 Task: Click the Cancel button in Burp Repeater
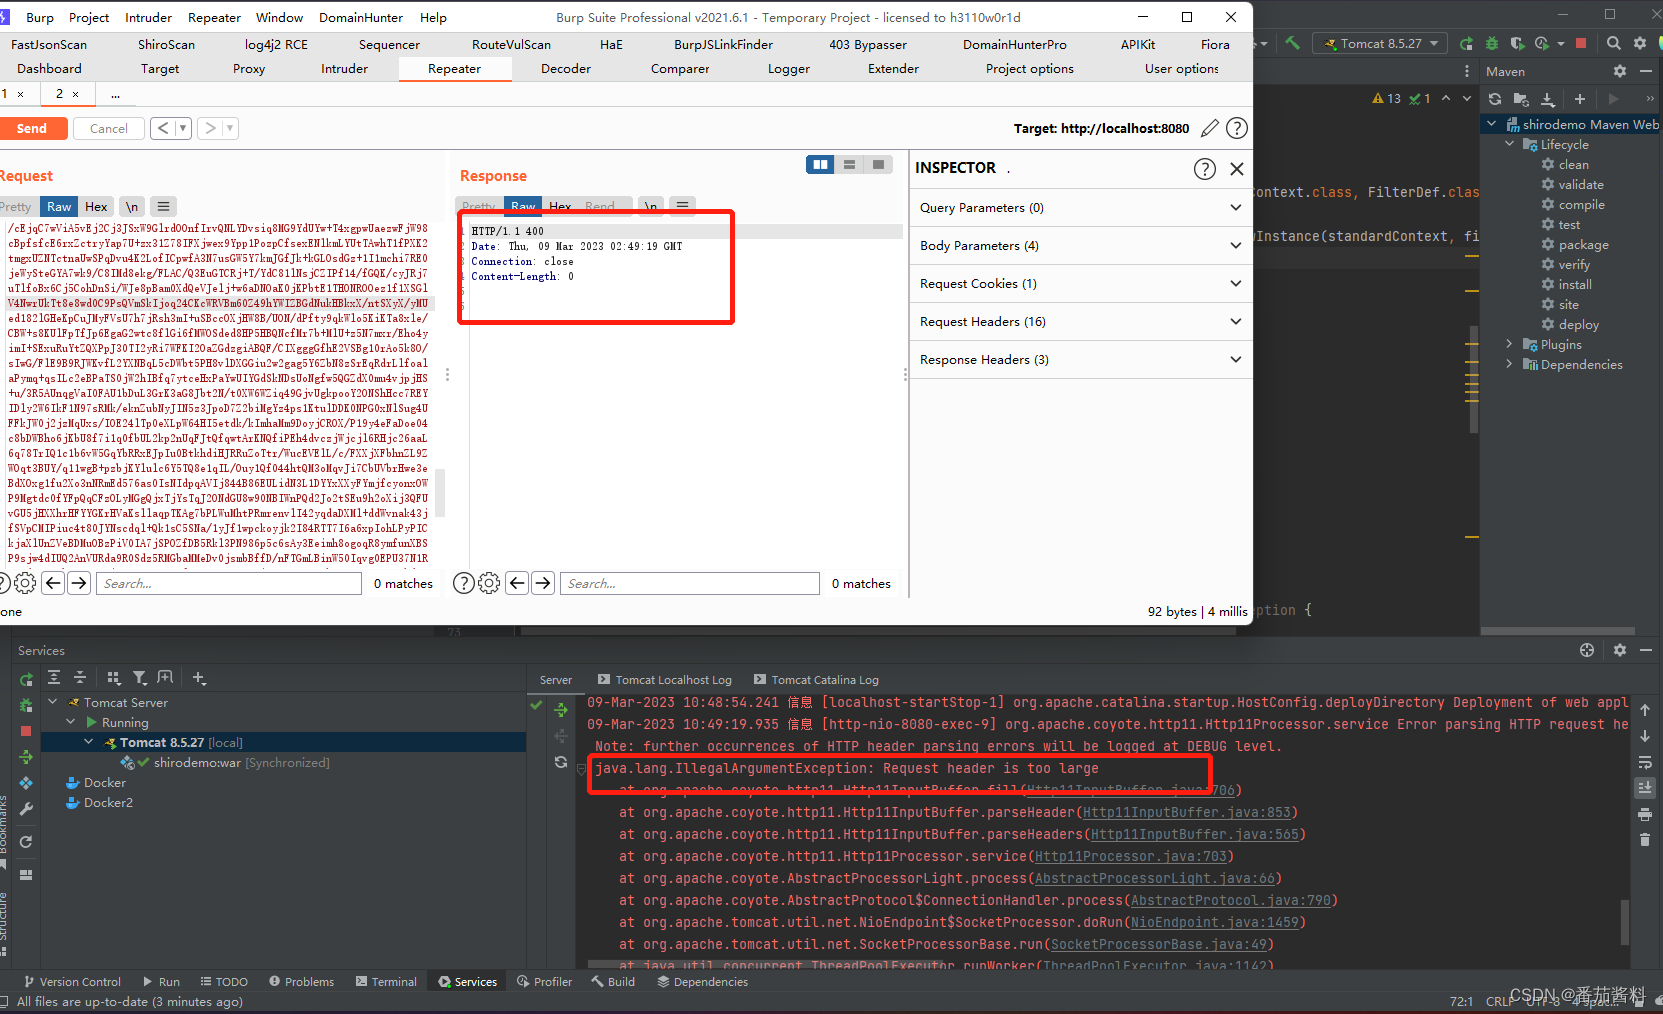108,128
